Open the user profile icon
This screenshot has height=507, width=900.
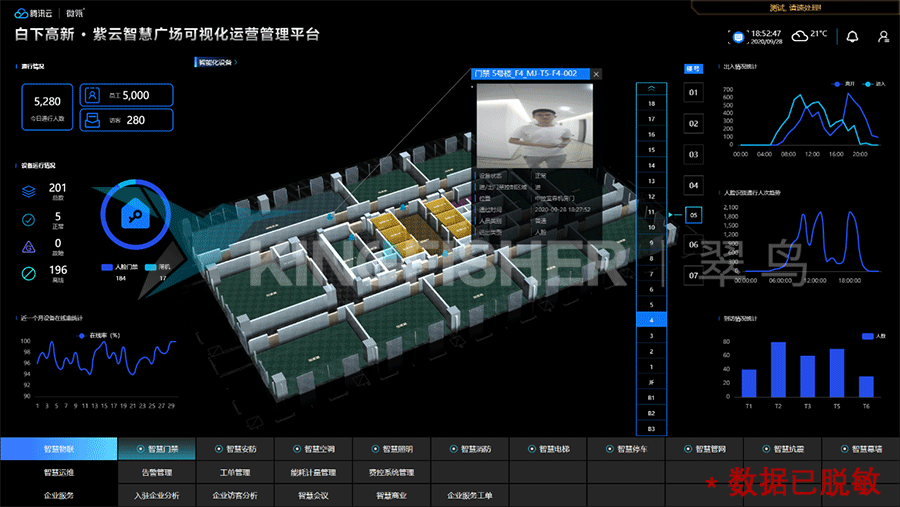coord(883,37)
